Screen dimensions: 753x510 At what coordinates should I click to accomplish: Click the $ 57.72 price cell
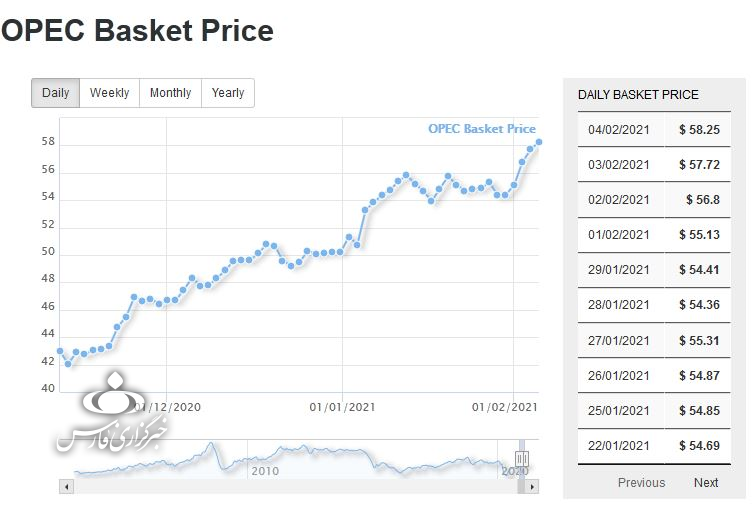point(699,165)
